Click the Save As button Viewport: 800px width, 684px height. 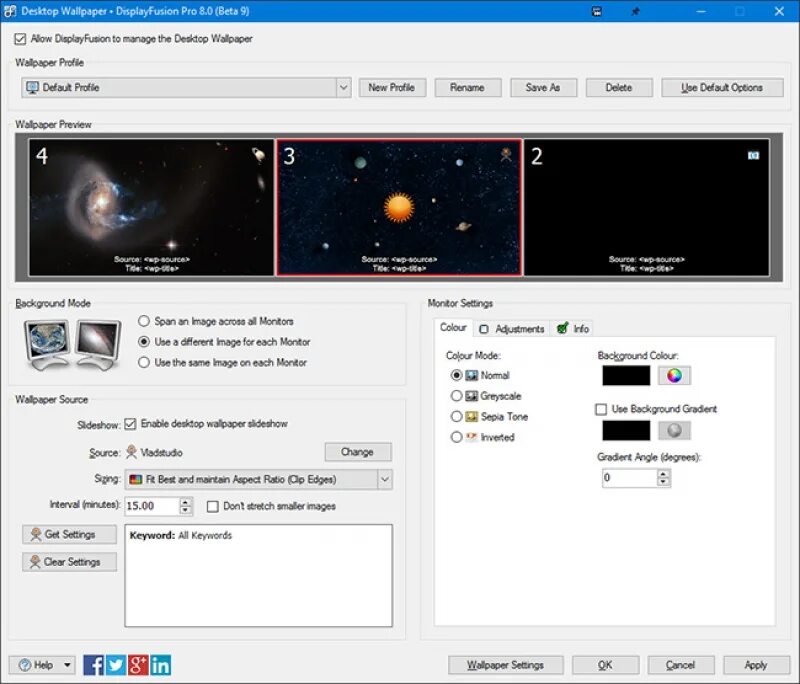(x=543, y=87)
